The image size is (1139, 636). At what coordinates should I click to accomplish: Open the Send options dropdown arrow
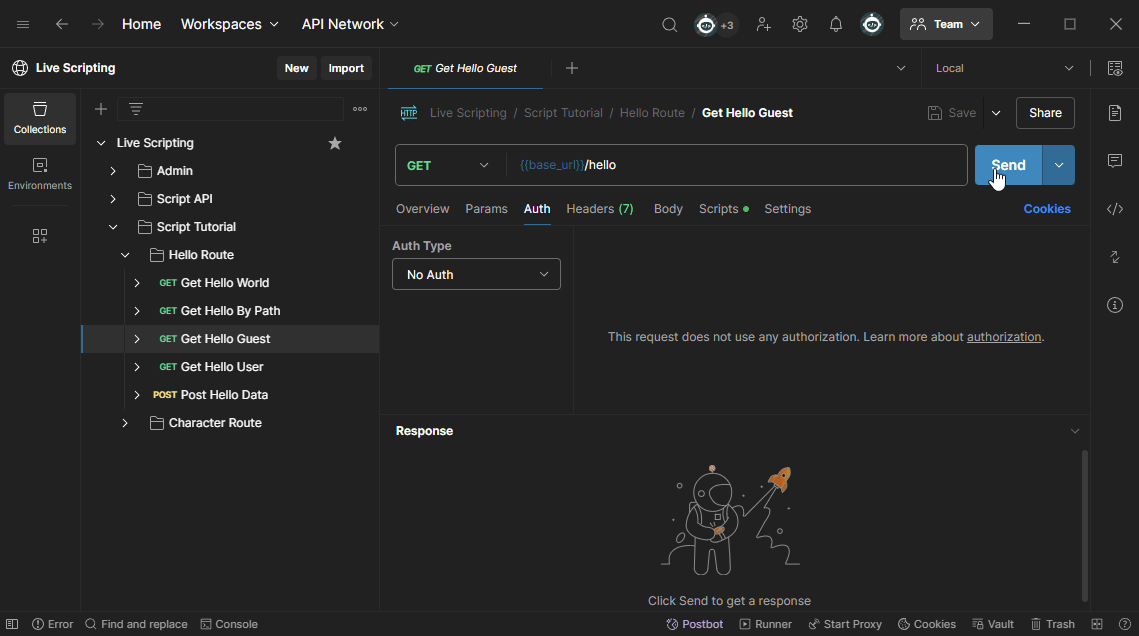coord(1058,166)
